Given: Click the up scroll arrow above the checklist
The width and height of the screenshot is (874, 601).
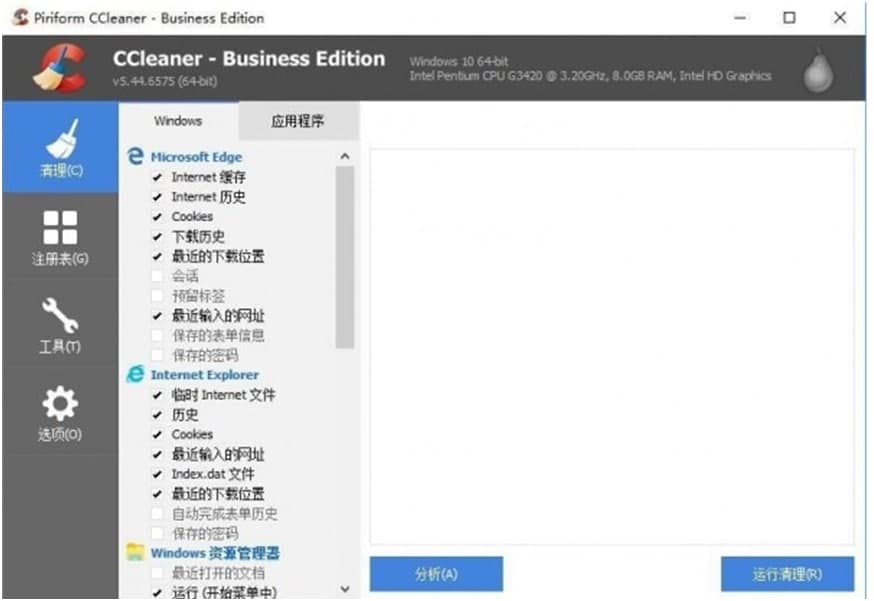Looking at the screenshot, I should point(344,156).
